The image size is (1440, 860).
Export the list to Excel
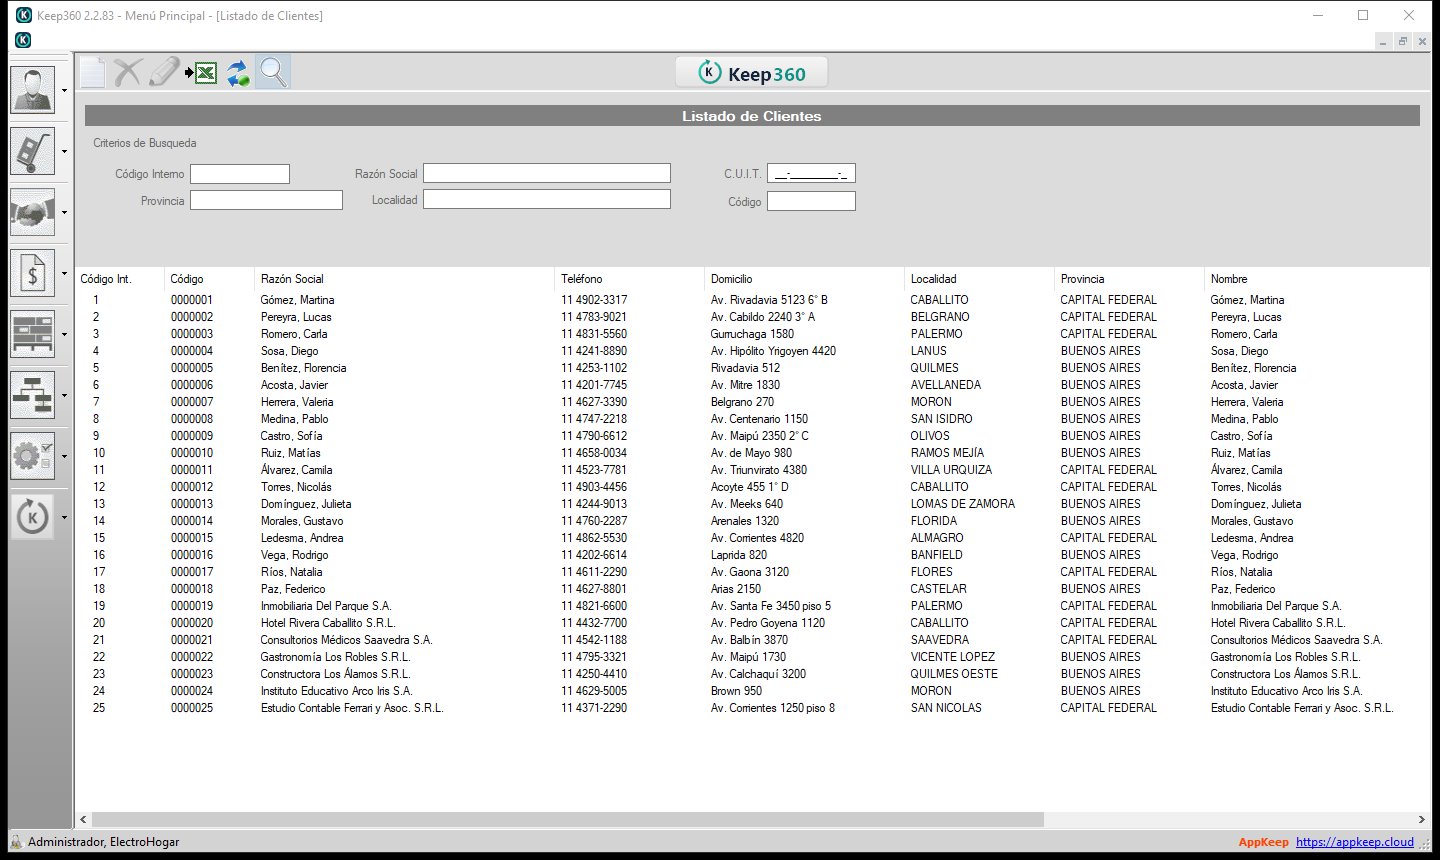201,72
